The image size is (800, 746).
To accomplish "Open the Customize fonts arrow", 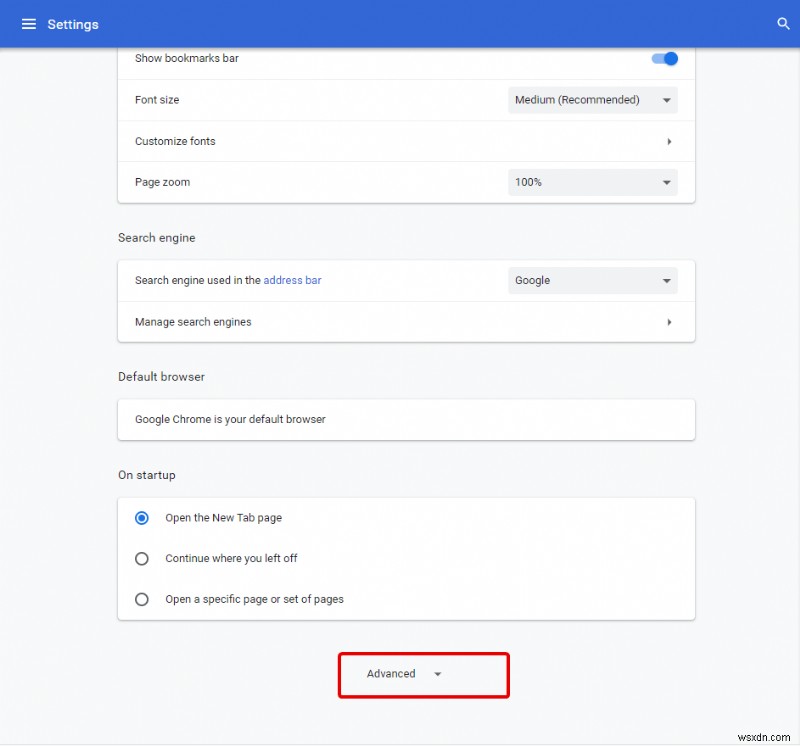I will (670, 141).
